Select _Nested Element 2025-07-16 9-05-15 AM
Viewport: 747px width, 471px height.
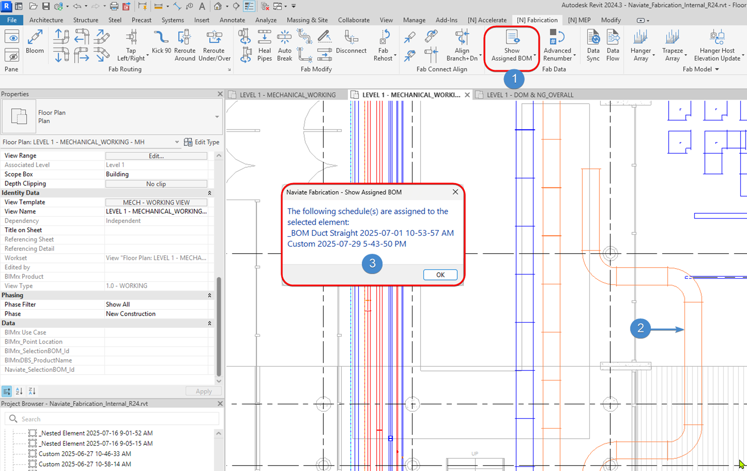click(95, 443)
